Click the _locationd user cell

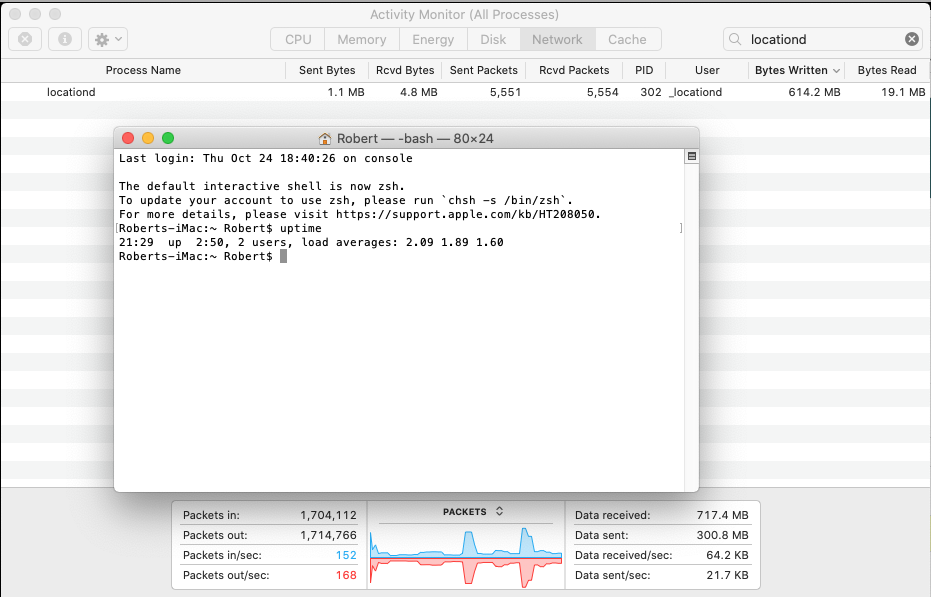point(695,92)
